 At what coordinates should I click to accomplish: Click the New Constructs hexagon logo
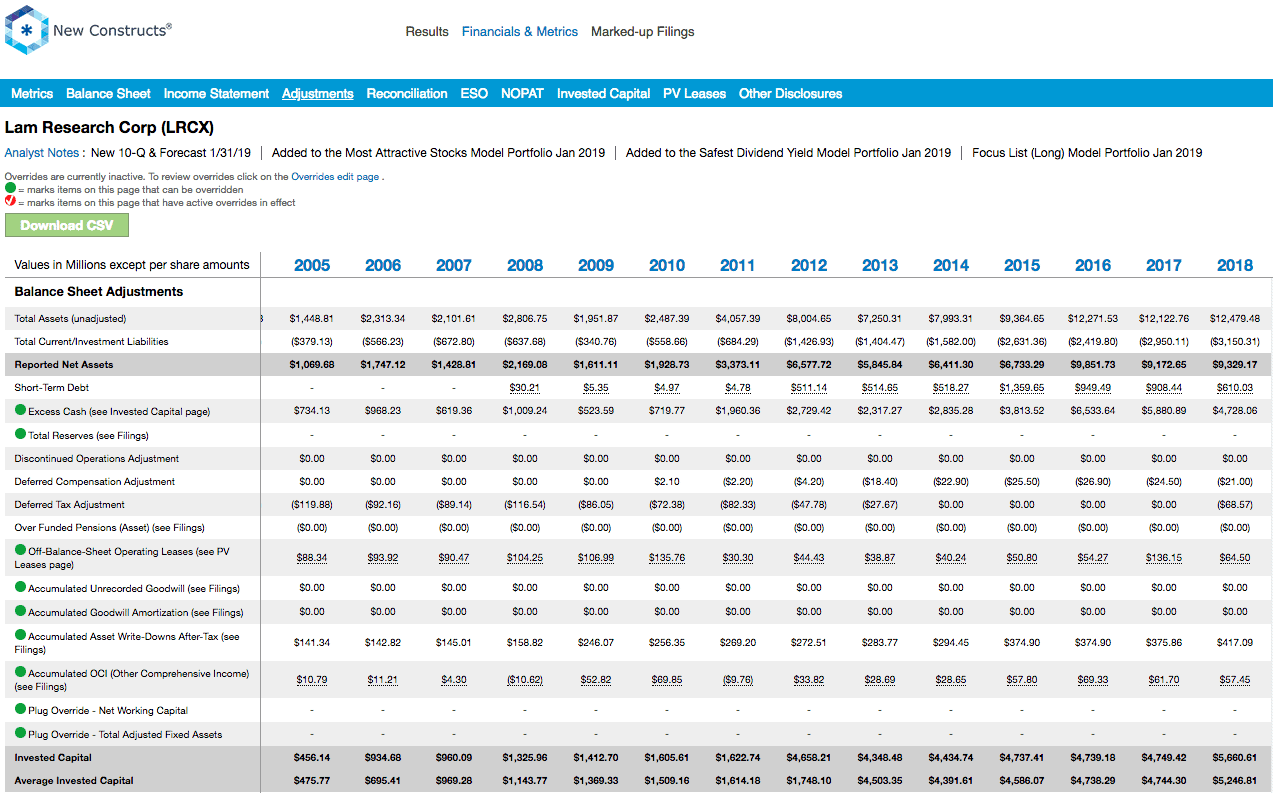[27, 31]
